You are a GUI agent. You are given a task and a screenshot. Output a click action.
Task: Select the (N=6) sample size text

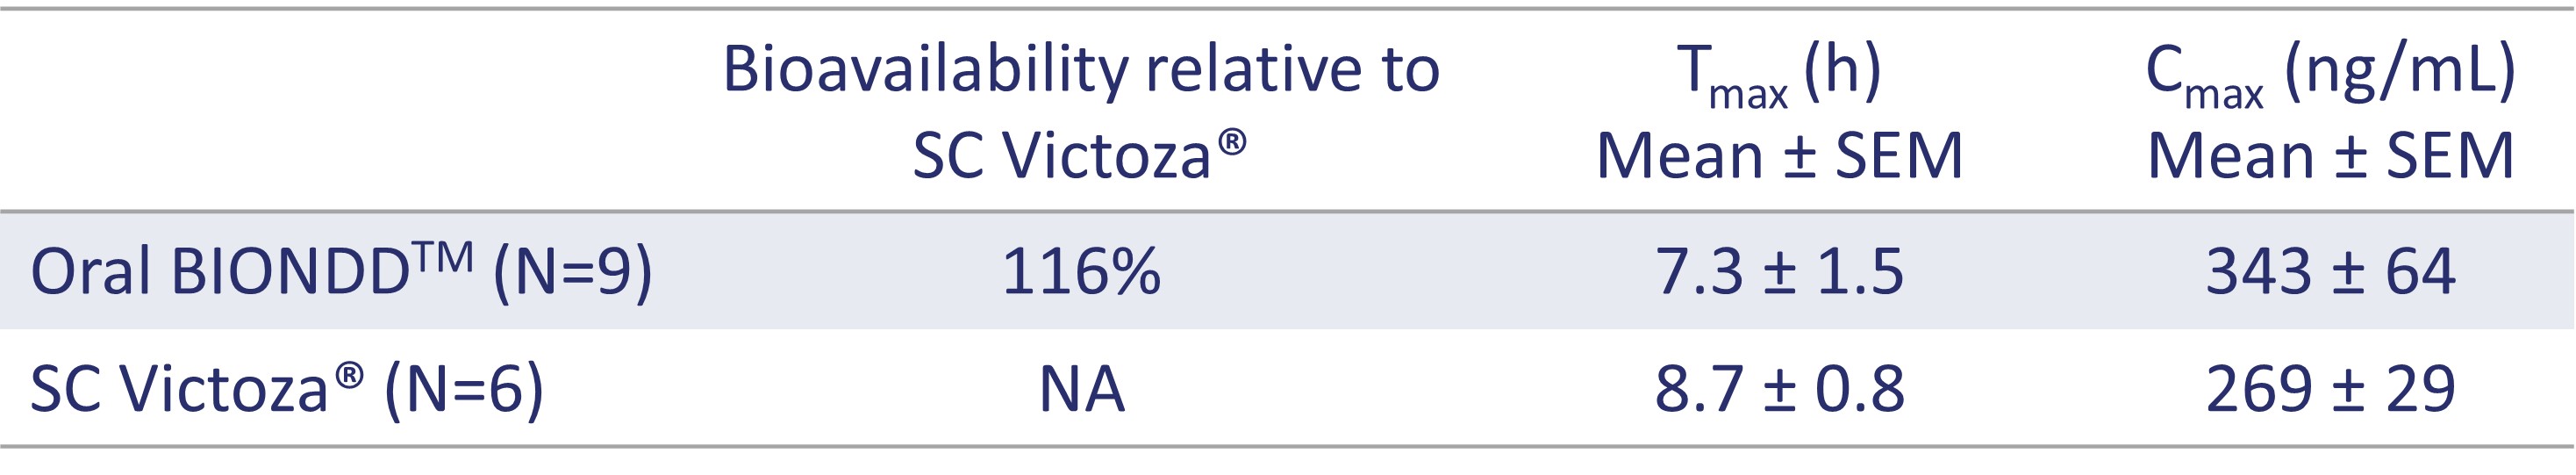465,390
